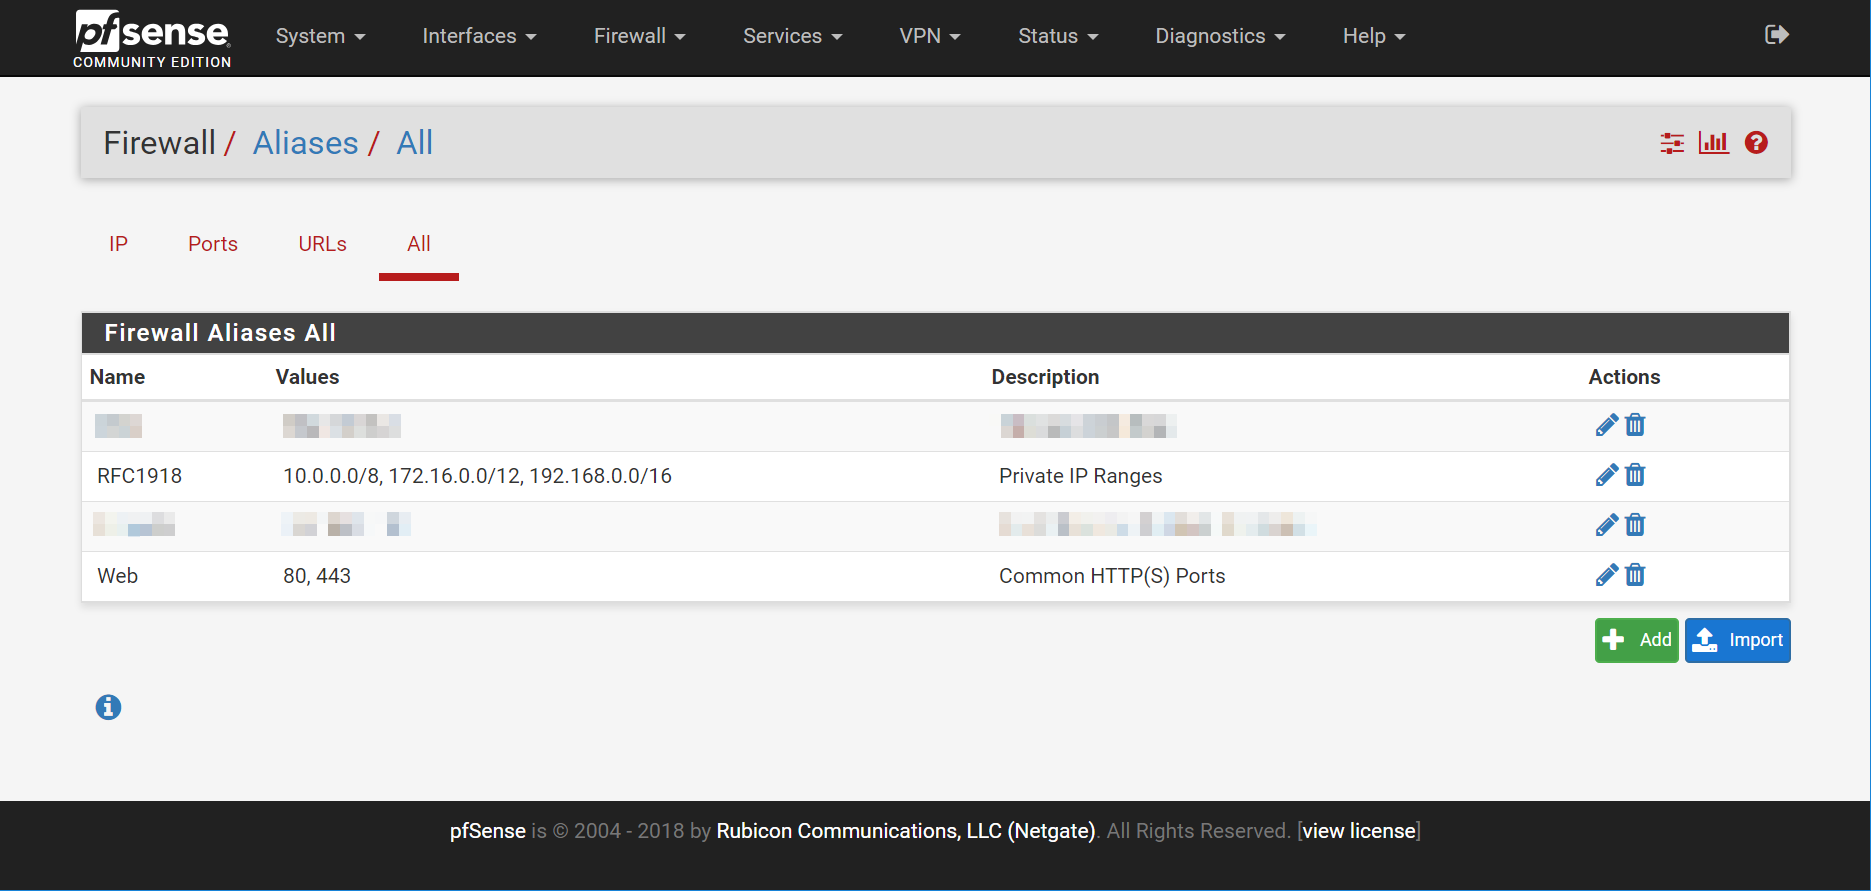Edit the RFC1918 alias with the pencil icon
1871x891 pixels.
[x=1607, y=475]
